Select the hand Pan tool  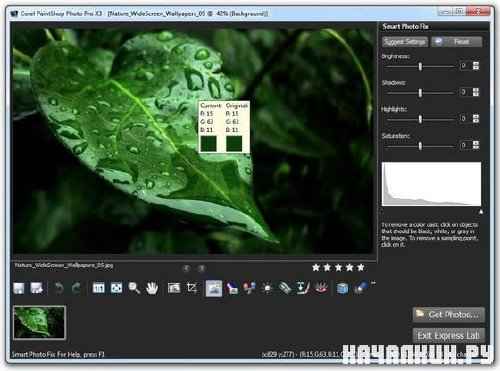(x=152, y=288)
